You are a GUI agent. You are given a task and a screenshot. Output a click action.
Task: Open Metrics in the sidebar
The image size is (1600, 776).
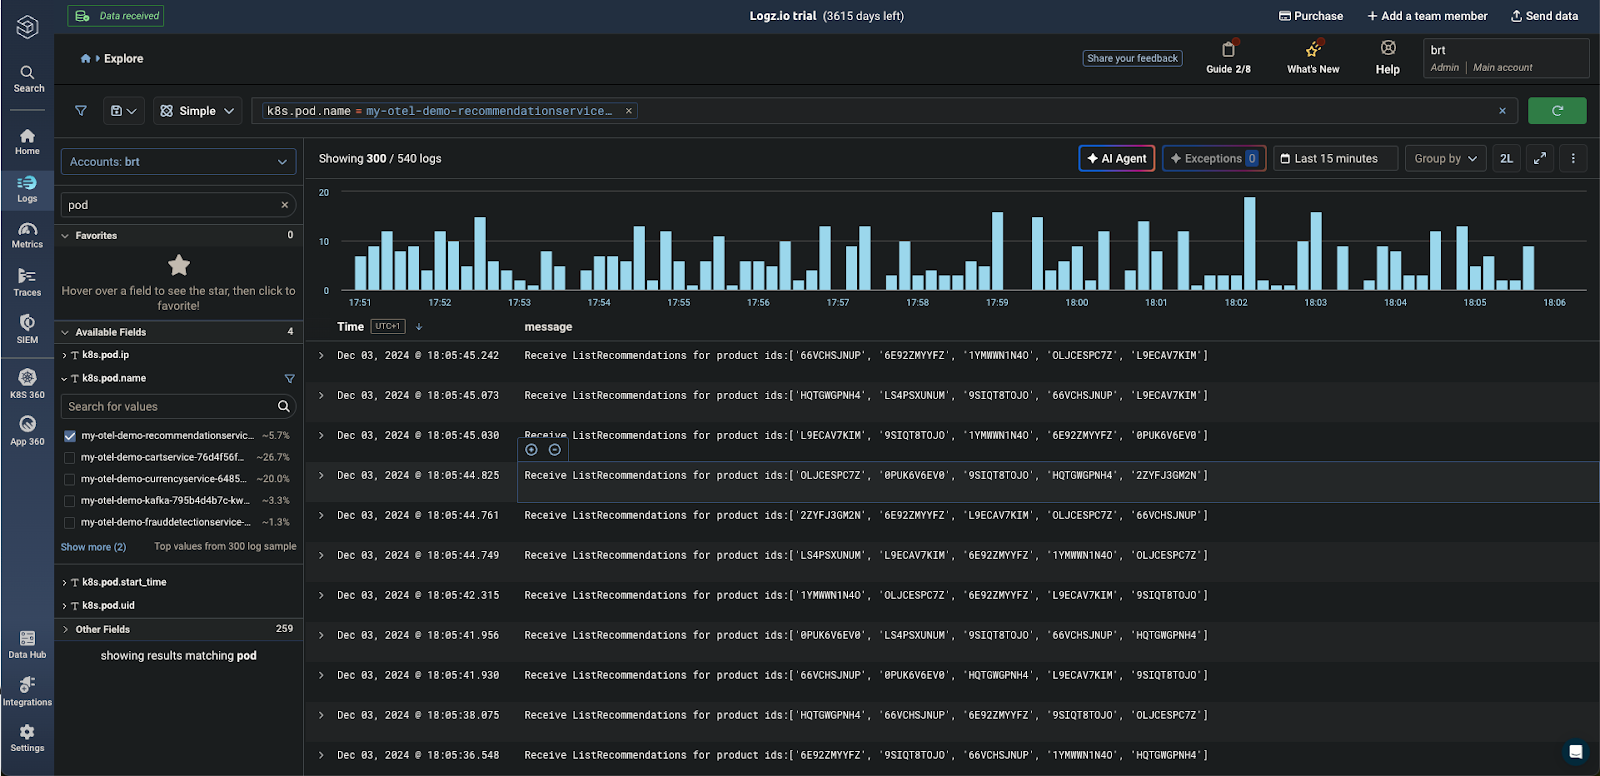[27, 235]
